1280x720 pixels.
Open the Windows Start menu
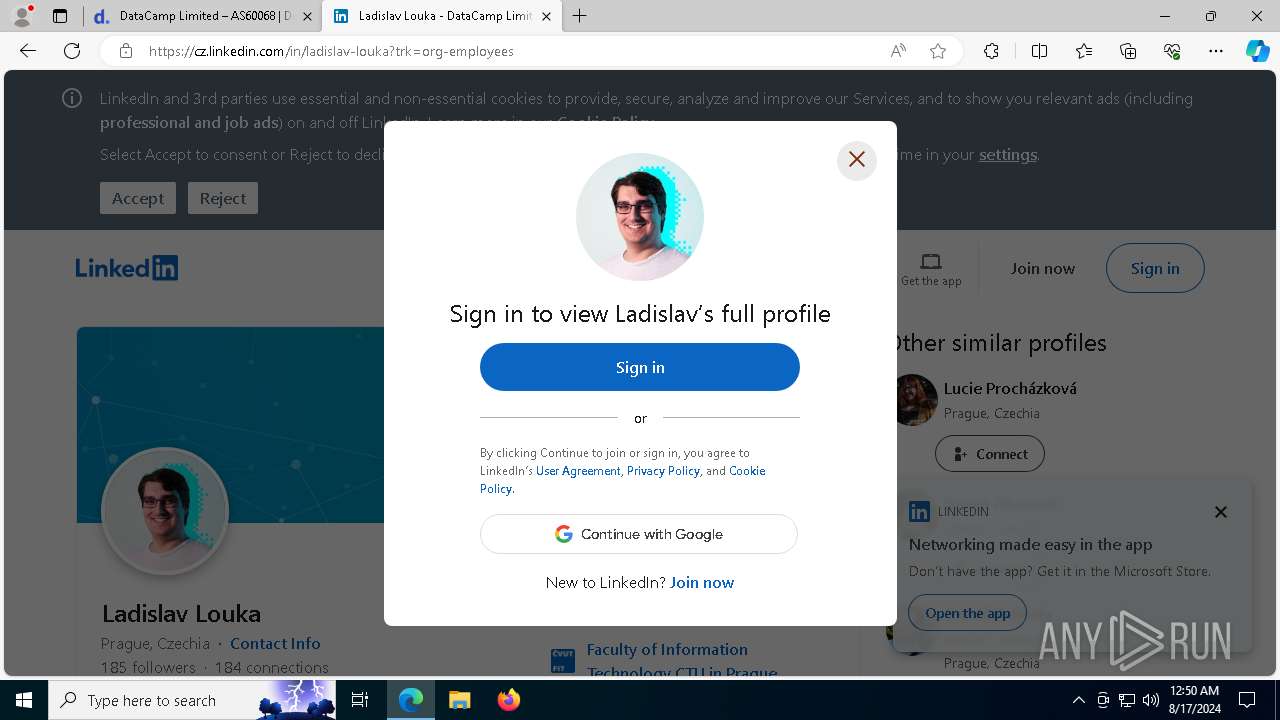pyautogui.click(x=24, y=700)
